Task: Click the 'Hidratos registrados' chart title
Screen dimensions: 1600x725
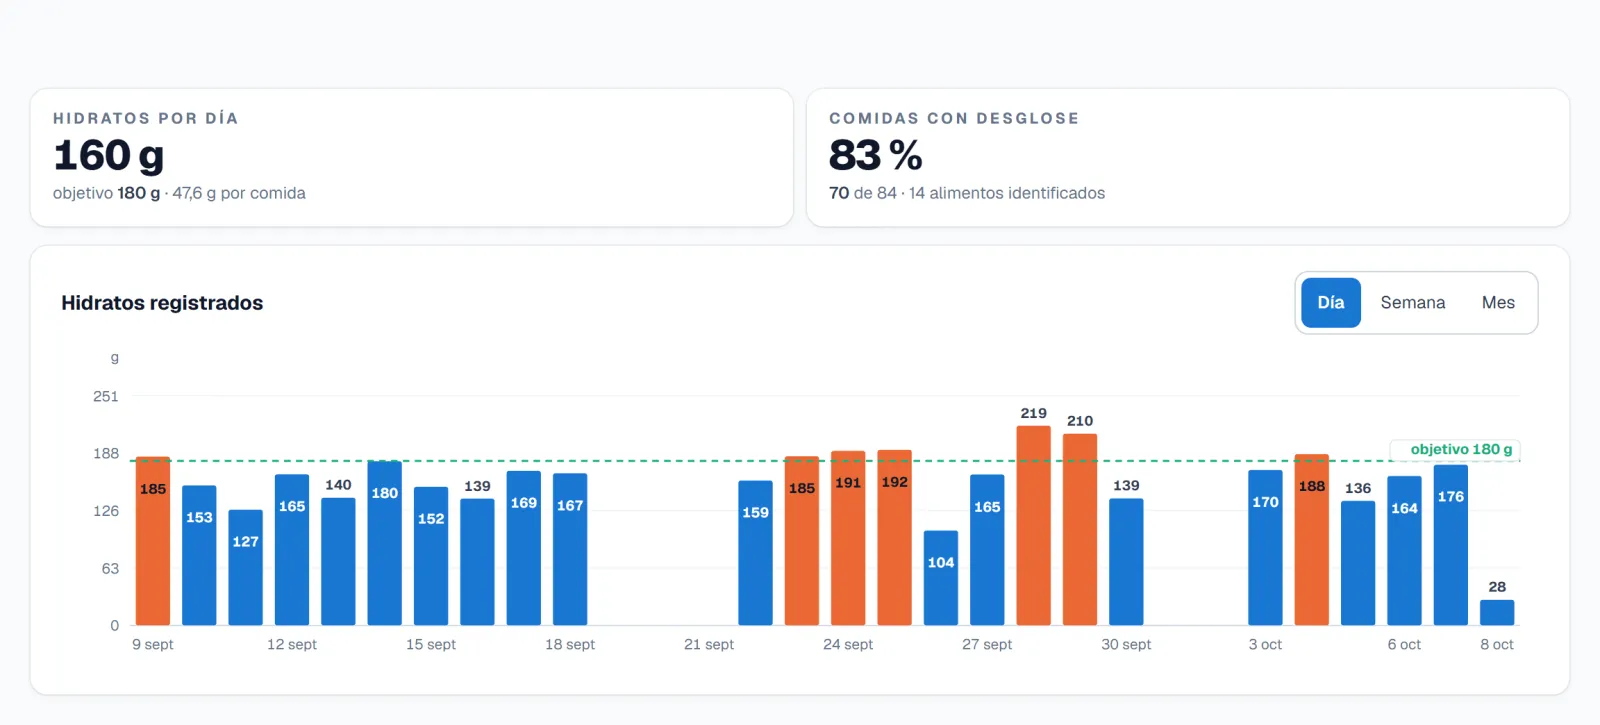Action: 162,303
